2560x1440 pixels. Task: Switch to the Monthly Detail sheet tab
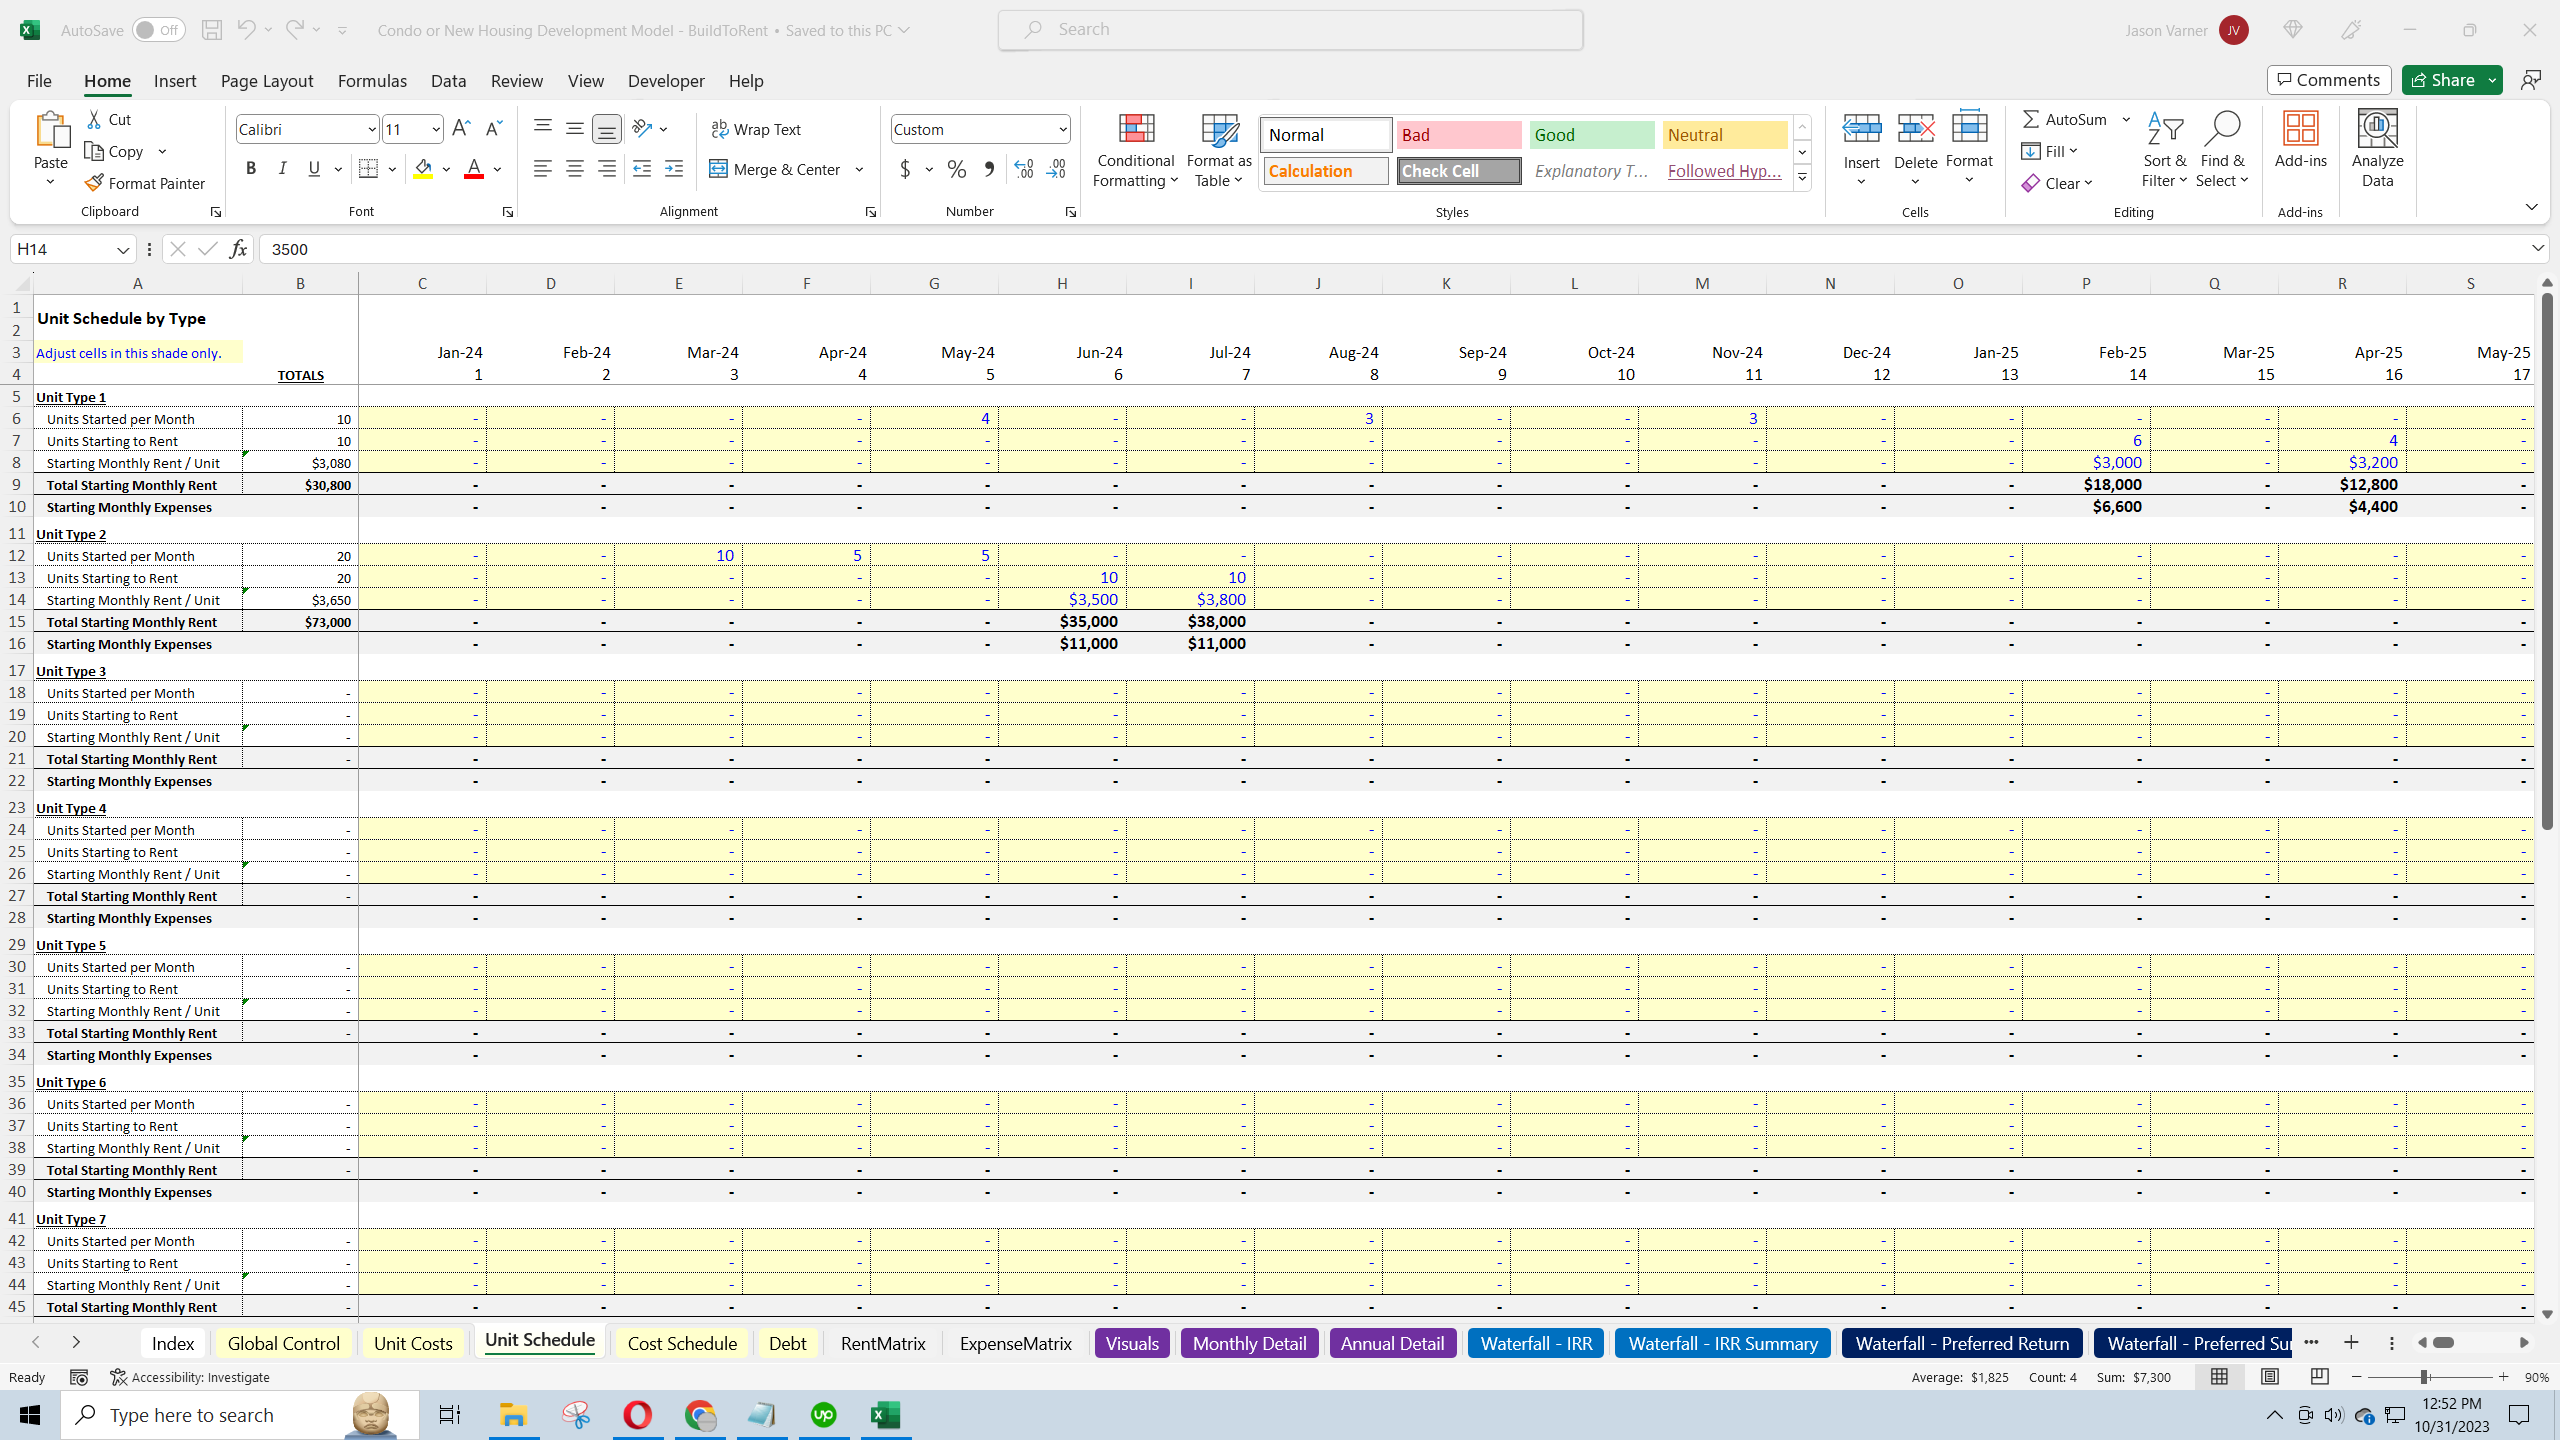pos(1249,1343)
